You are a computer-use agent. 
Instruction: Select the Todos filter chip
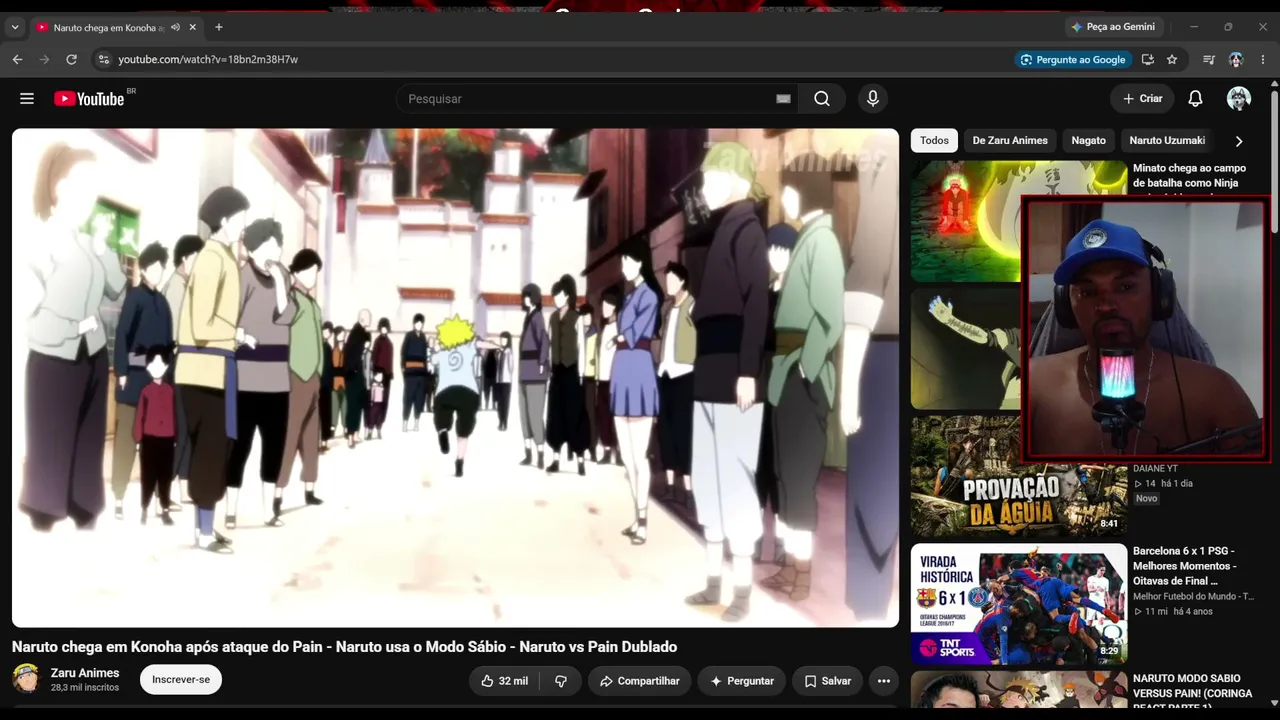click(934, 141)
